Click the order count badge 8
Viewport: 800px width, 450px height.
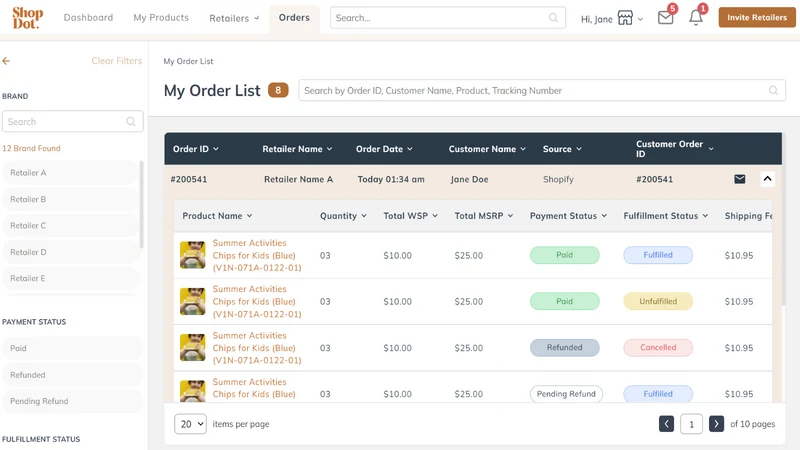pos(278,90)
